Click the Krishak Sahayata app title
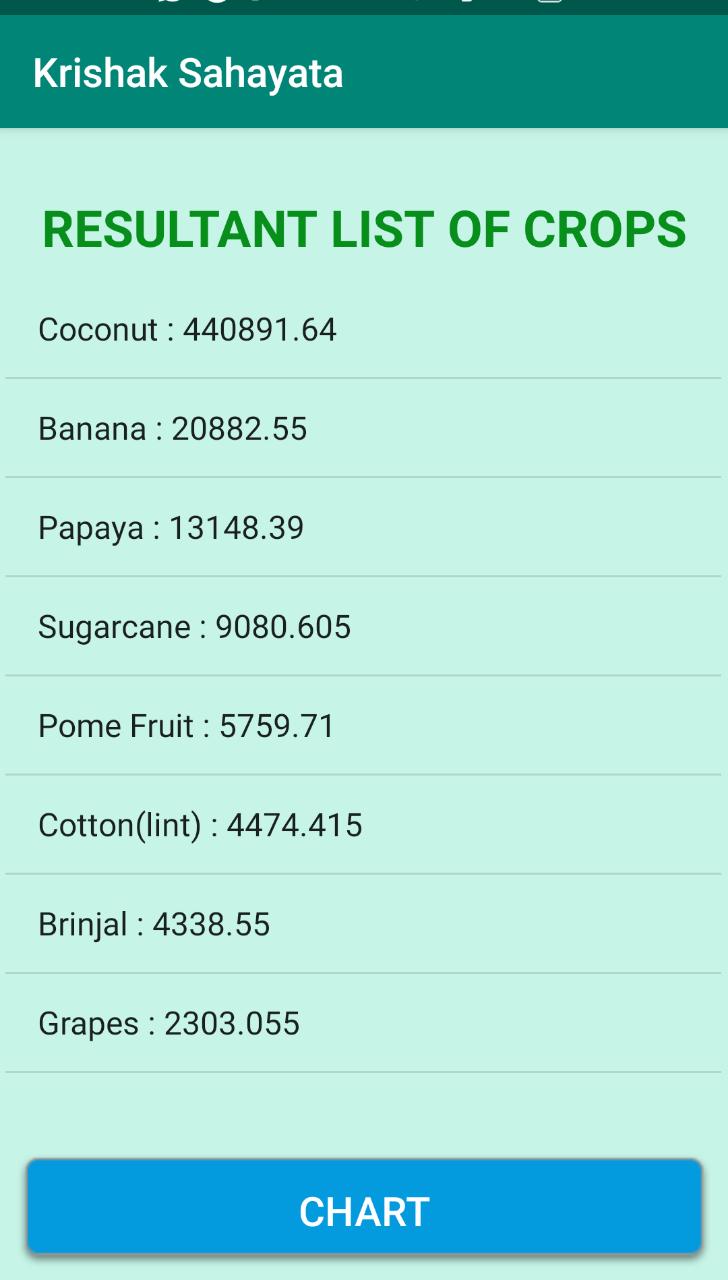Image resolution: width=728 pixels, height=1280 pixels. pyautogui.click(x=188, y=74)
